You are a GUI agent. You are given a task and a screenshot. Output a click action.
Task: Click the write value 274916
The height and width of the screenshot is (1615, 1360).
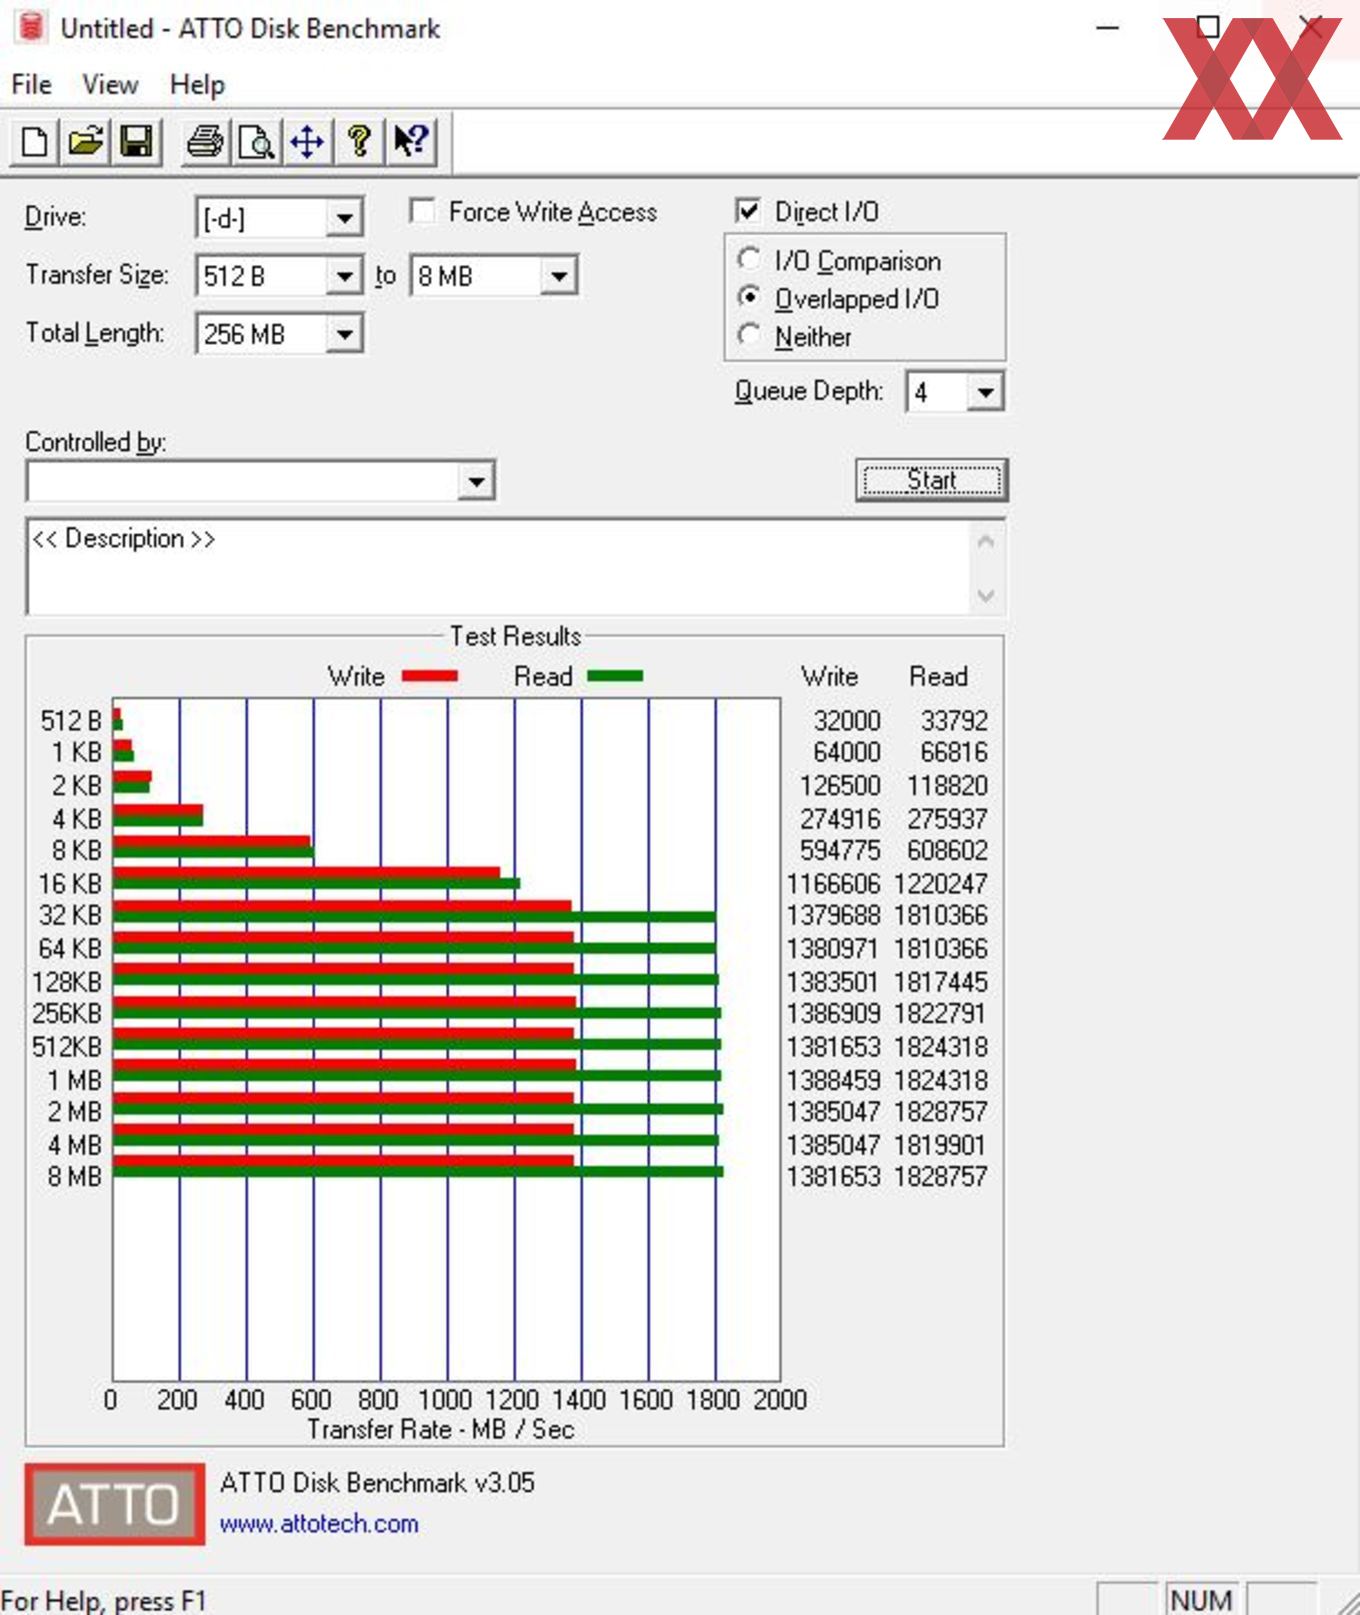(x=840, y=819)
